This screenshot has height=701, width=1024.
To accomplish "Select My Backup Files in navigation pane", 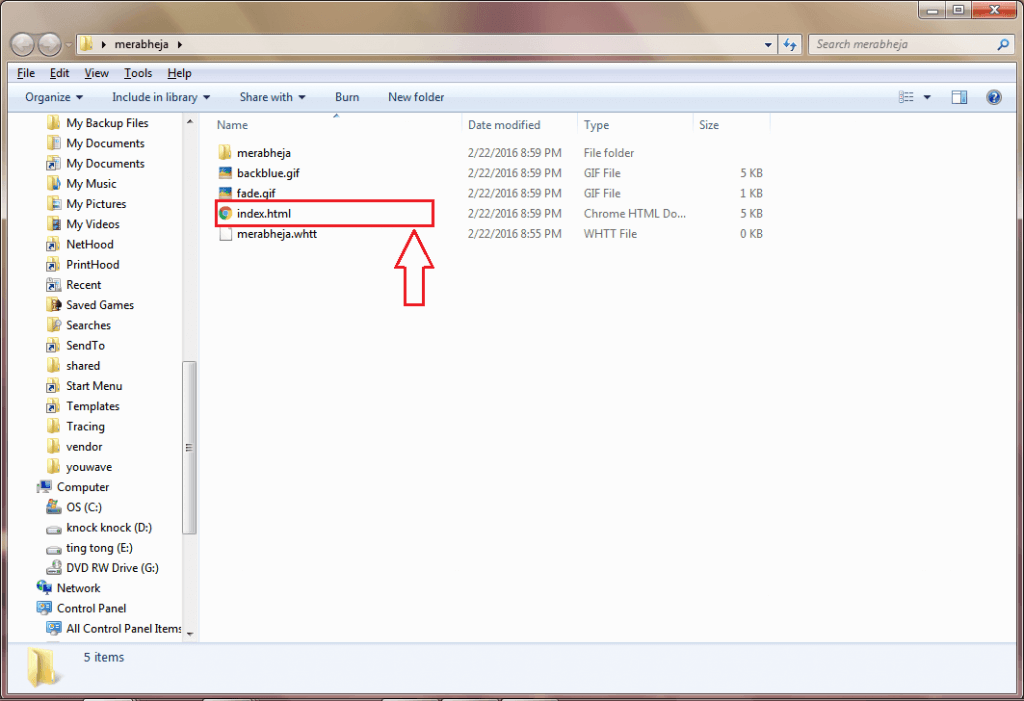I will 107,123.
